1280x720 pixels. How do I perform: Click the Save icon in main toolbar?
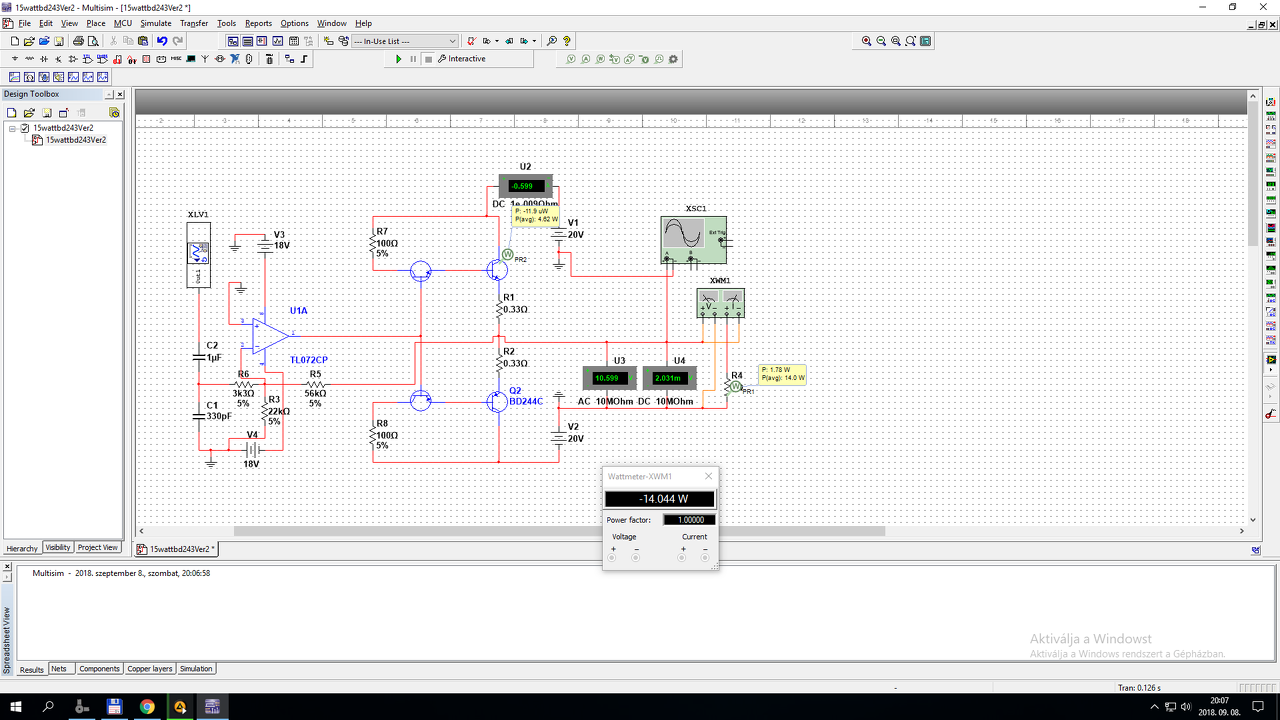(x=59, y=41)
